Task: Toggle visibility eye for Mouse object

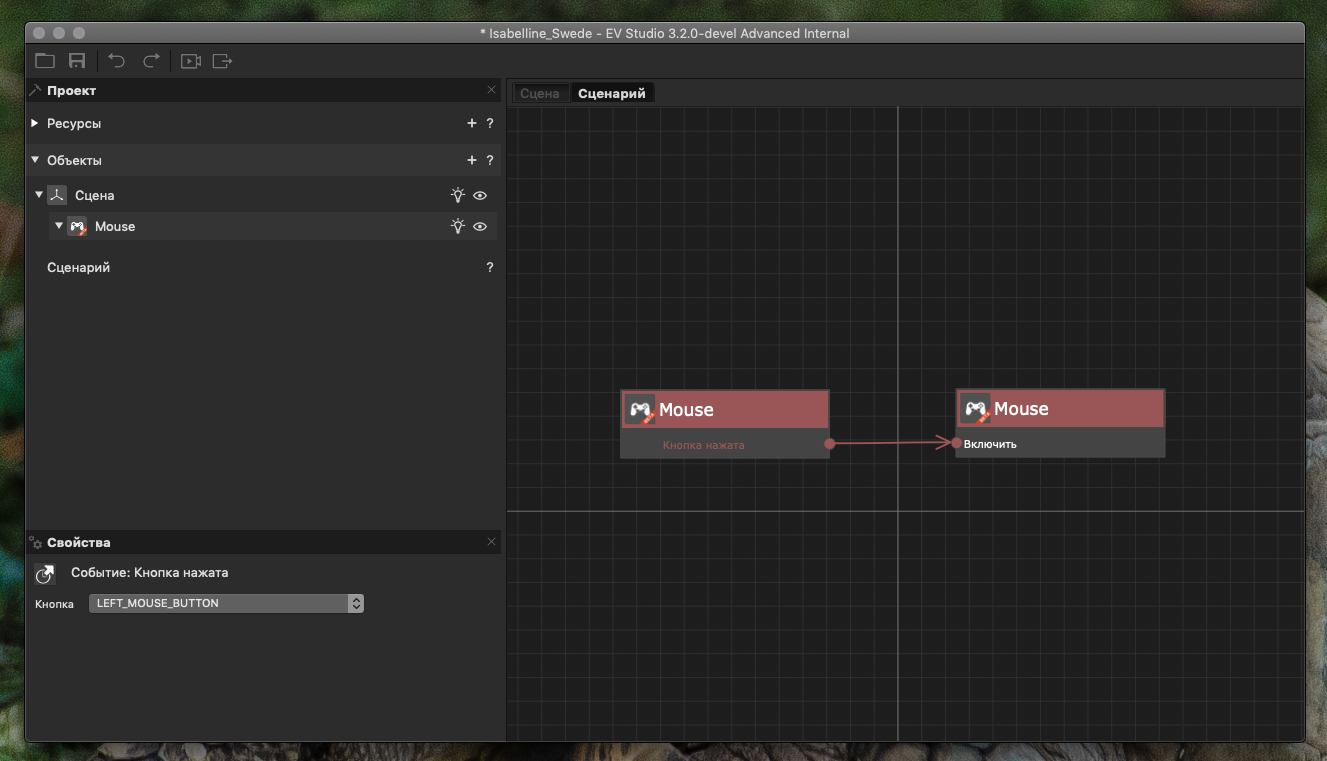Action: pos(480,227)
